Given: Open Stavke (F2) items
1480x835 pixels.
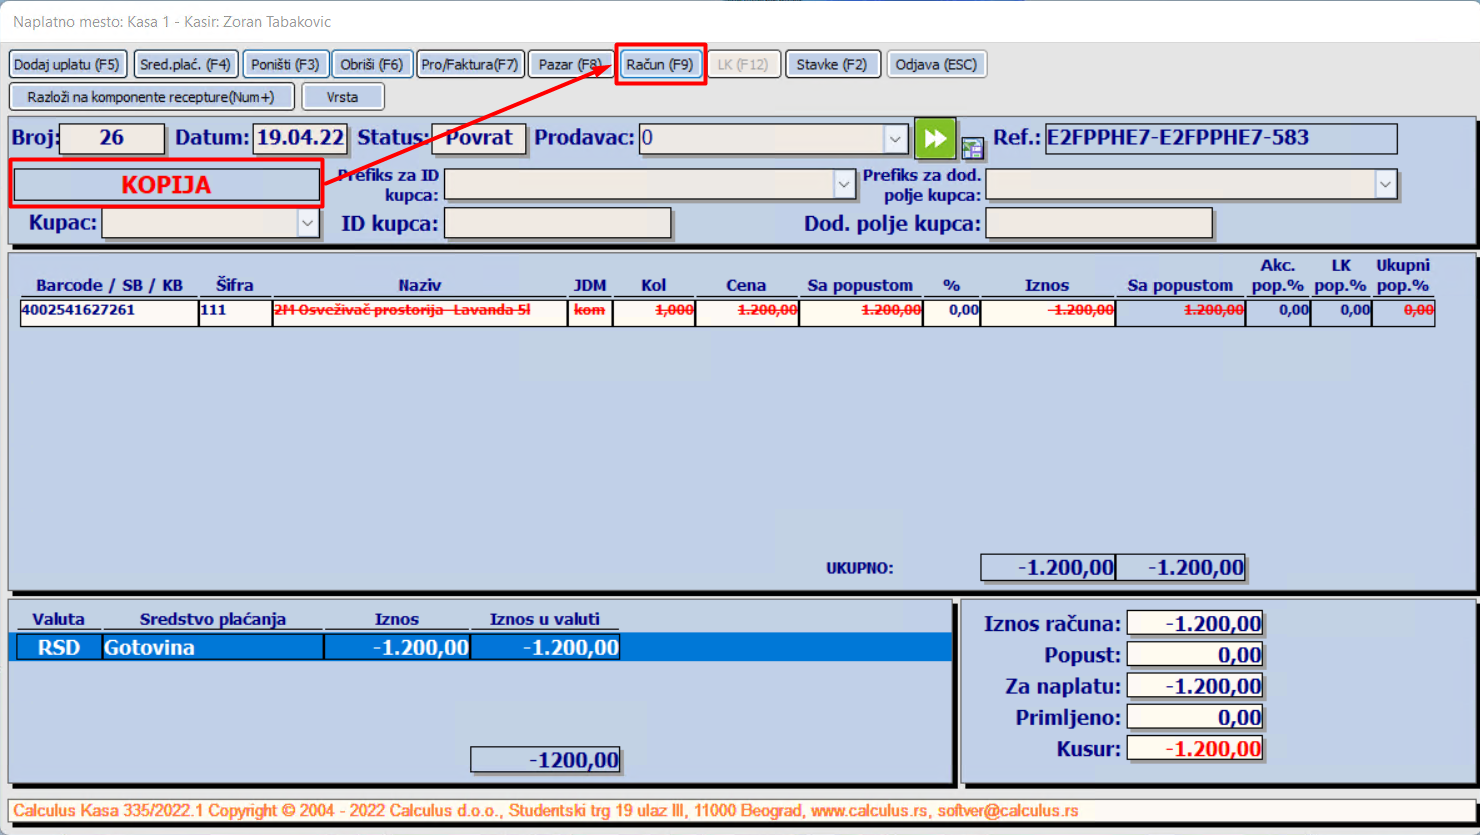Looking at the screenshot, I should (832, 65).
